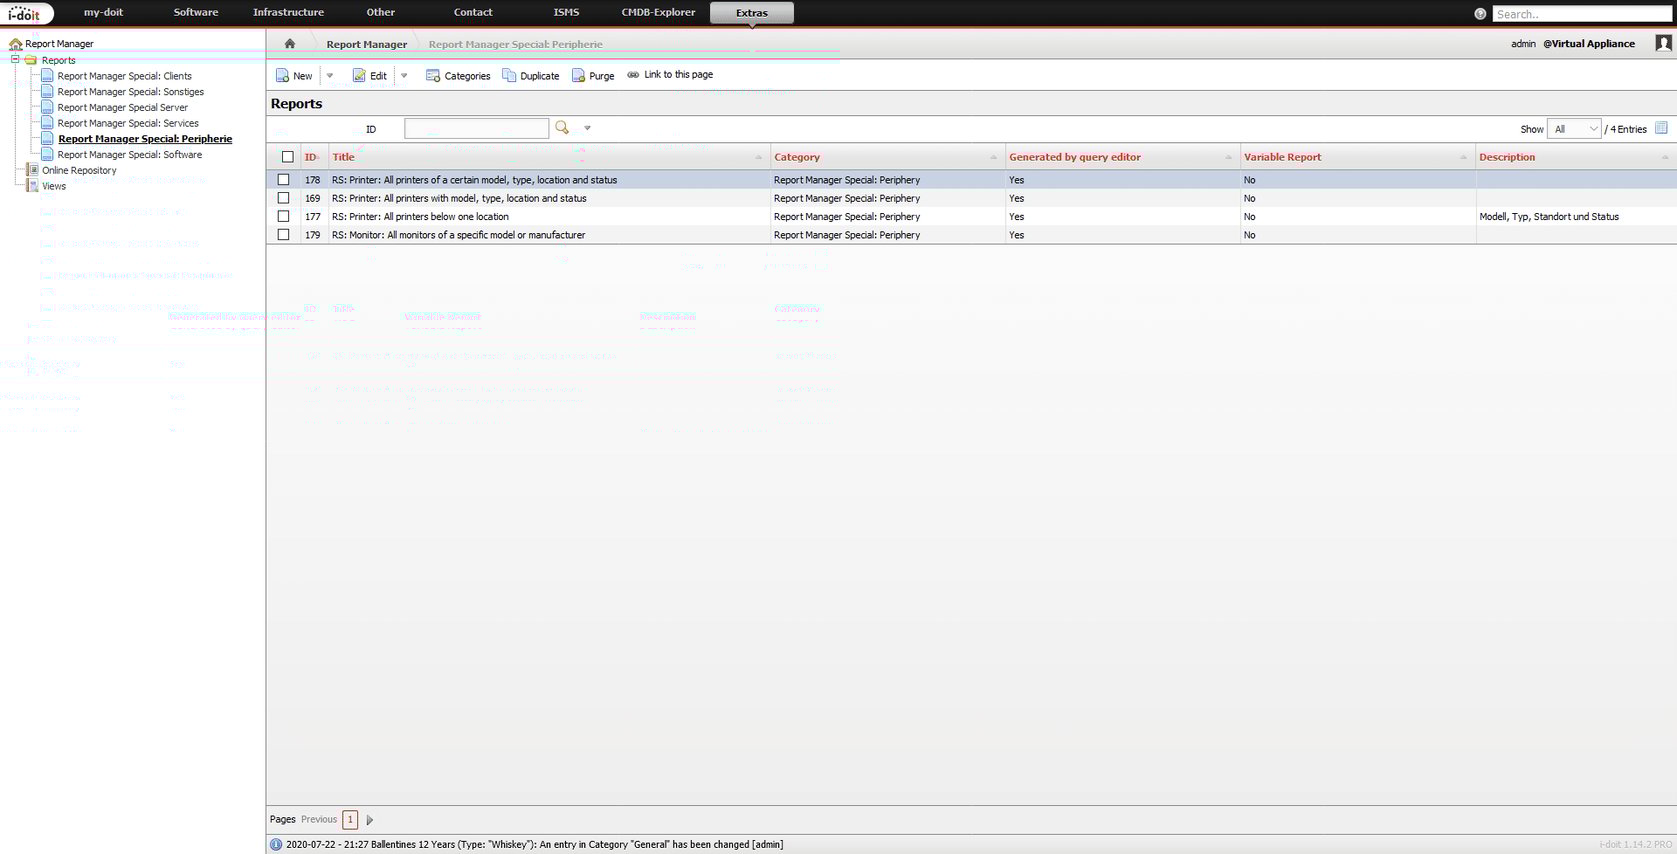Screen dimensions: 1677x854
Task: Click the info icon in the status bar
Action: [276, 844]
